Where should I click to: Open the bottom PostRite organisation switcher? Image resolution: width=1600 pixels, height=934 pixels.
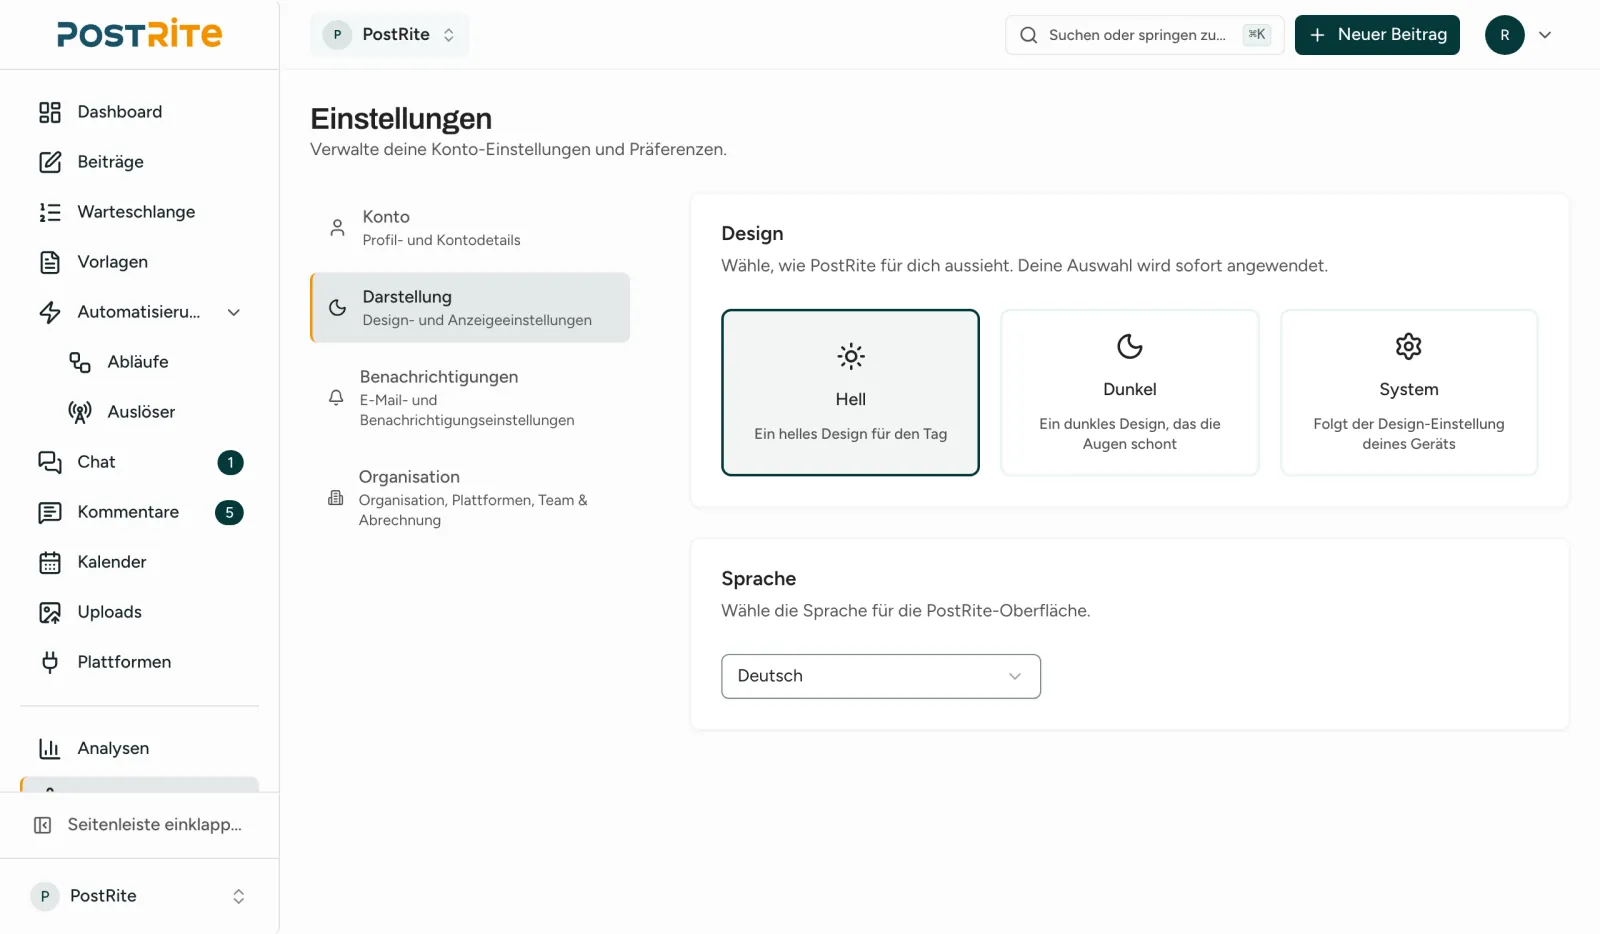coord(140,896)
